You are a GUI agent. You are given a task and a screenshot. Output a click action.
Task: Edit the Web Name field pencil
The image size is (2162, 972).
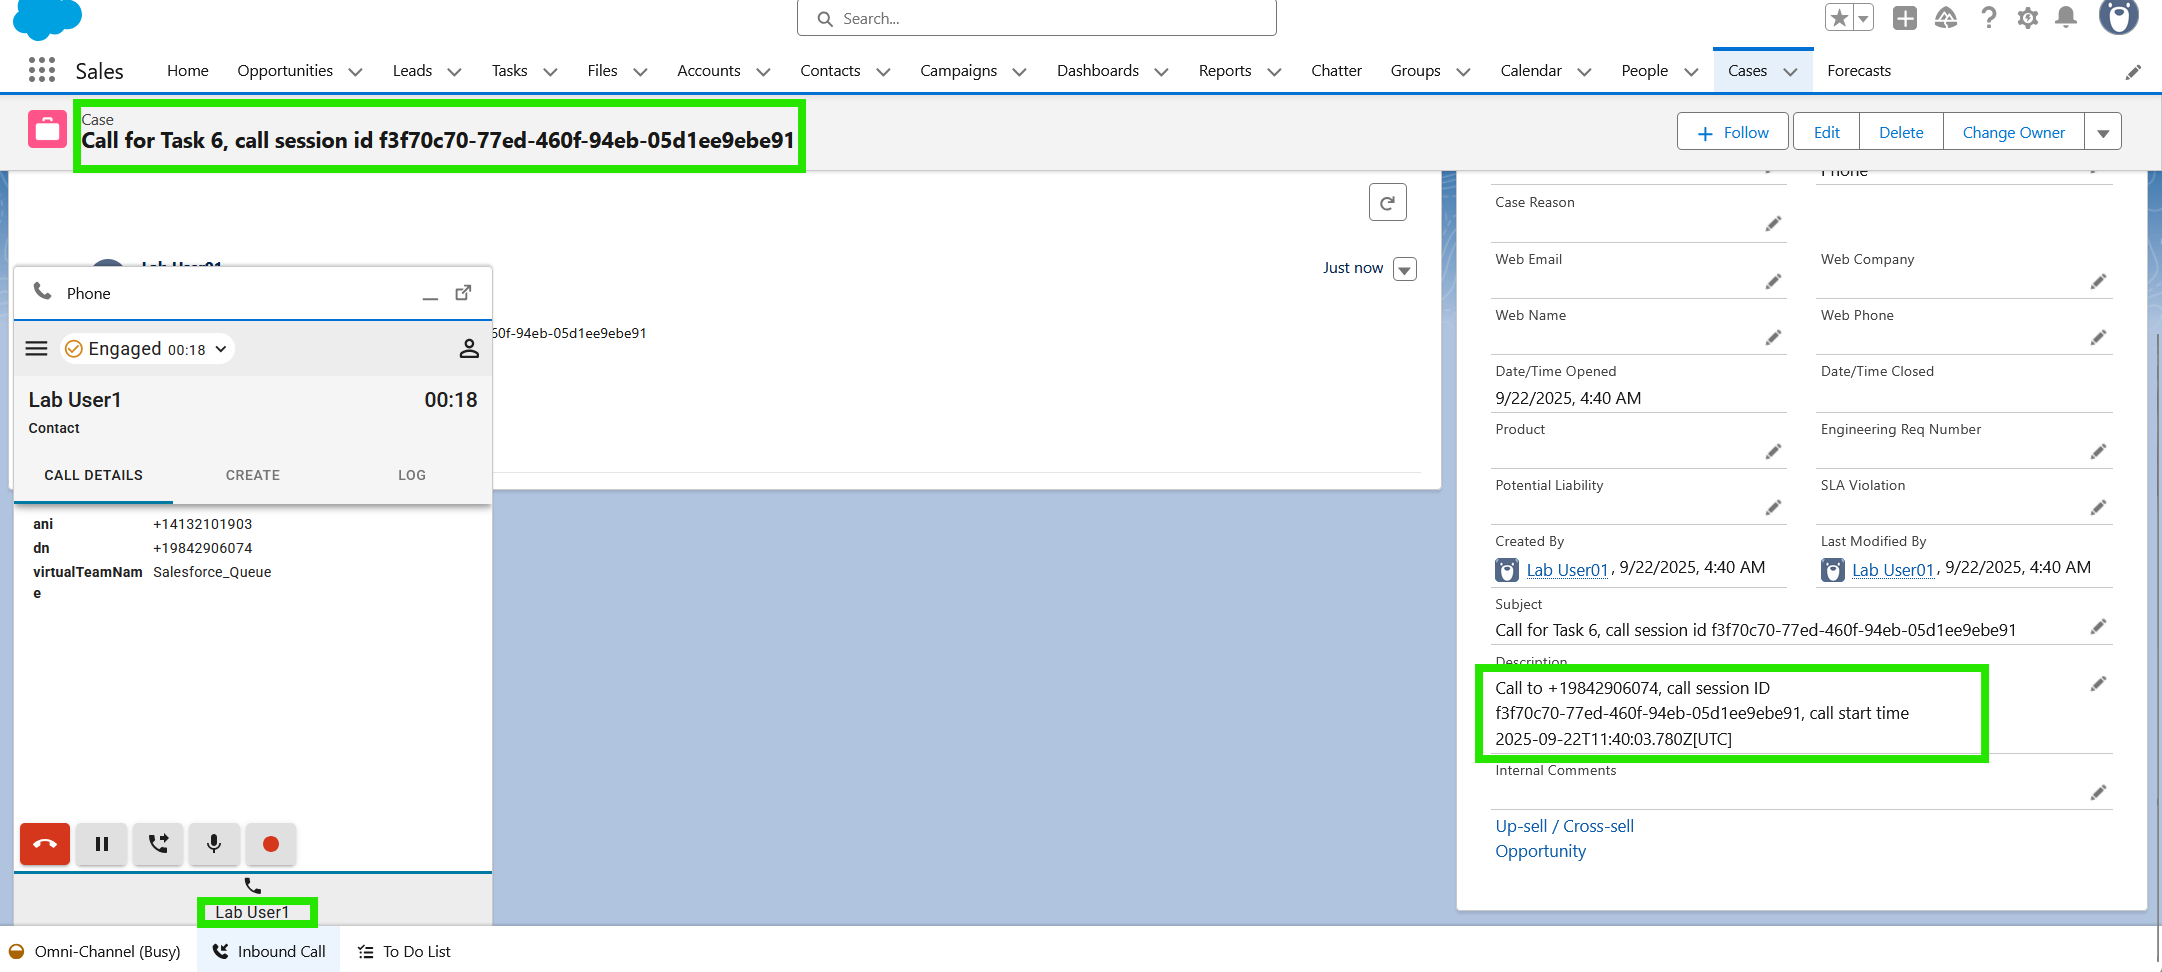(x=1773, y=338)
